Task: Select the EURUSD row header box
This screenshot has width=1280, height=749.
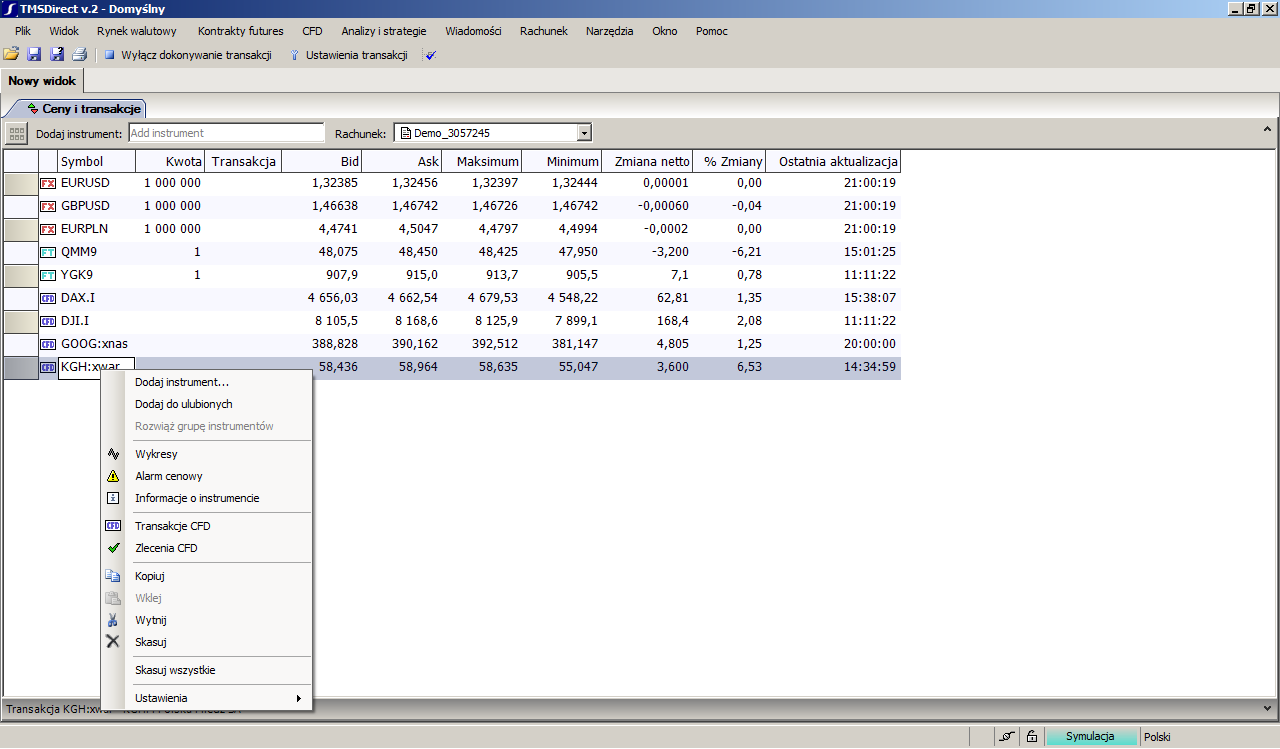Action: click(x=20, y=183)
